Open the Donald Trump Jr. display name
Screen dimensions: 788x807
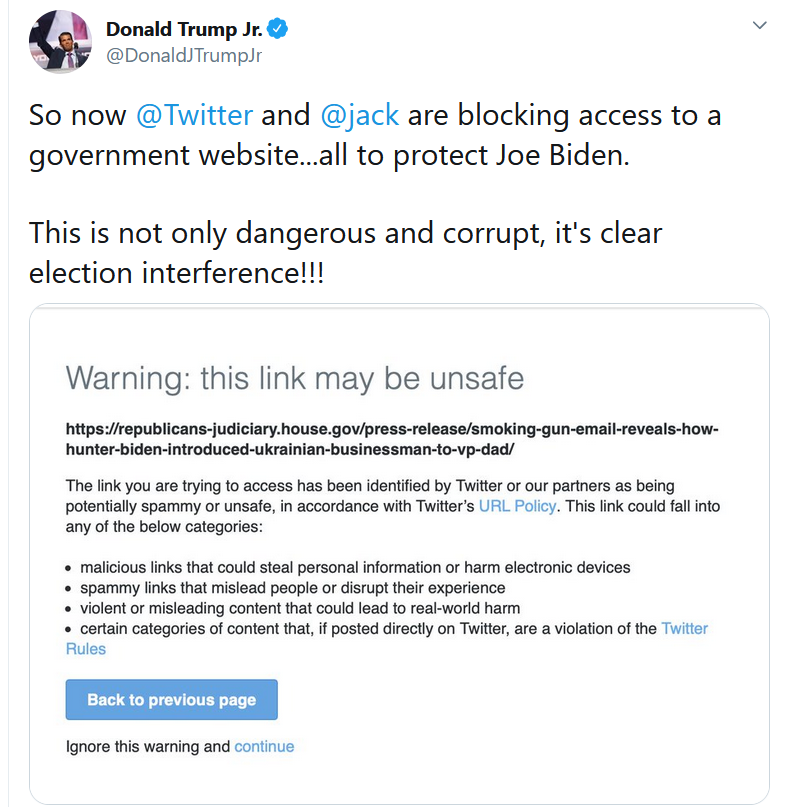pyautogui.click(x=183, y=29)
